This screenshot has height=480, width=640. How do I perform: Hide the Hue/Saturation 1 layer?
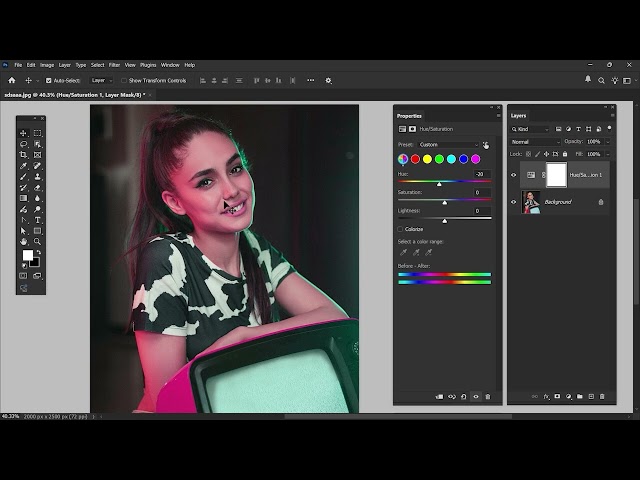(514, 175)
